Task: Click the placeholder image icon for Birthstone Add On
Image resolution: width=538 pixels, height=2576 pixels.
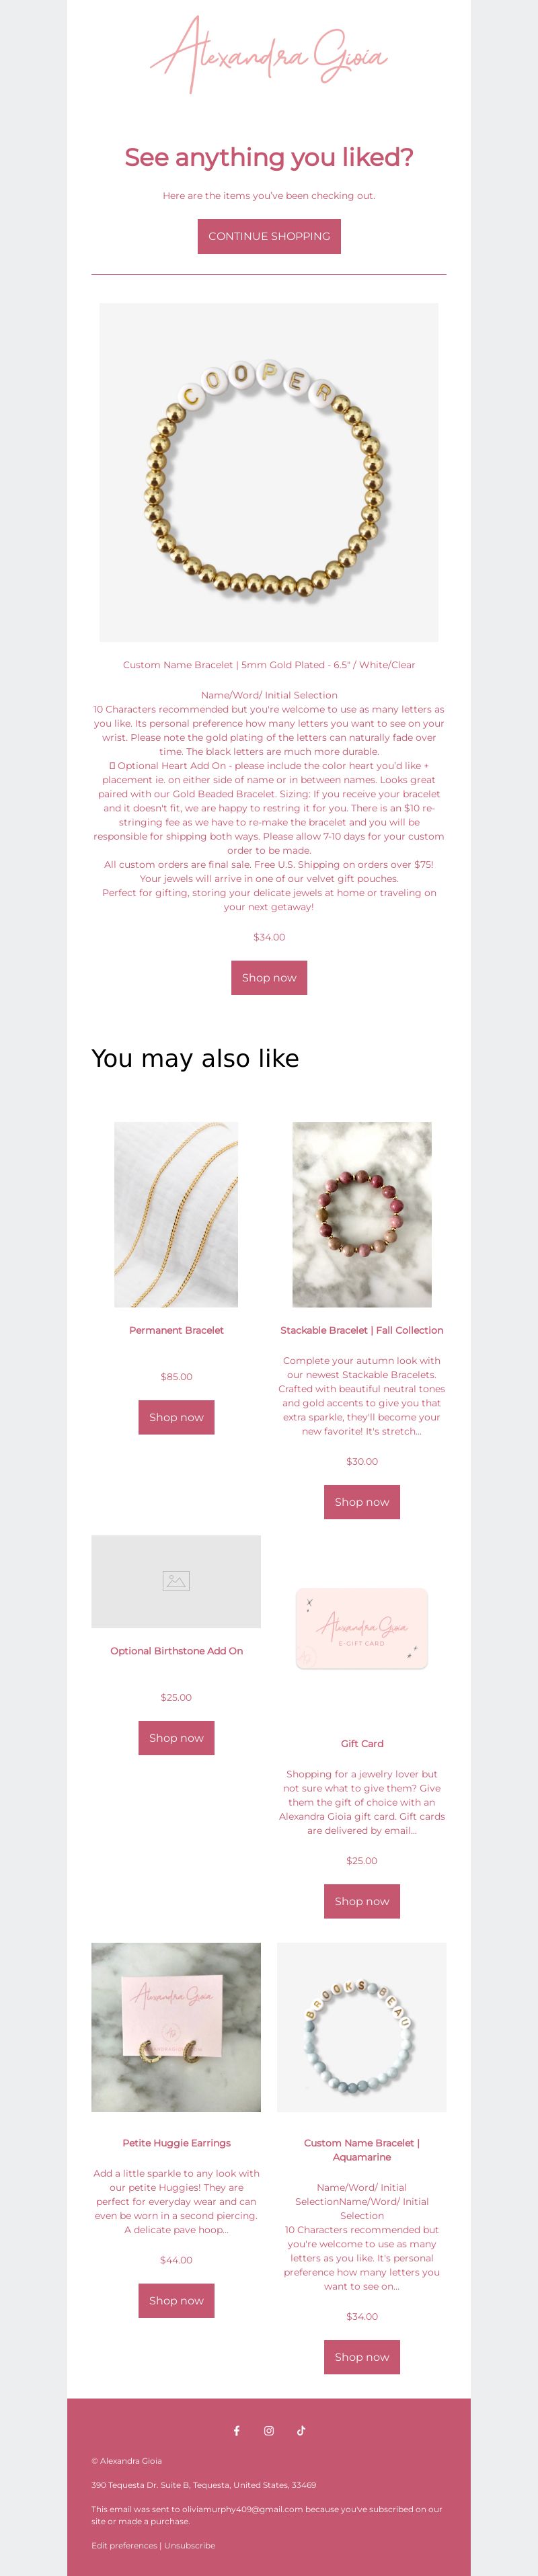Action: coord(176,1581)
